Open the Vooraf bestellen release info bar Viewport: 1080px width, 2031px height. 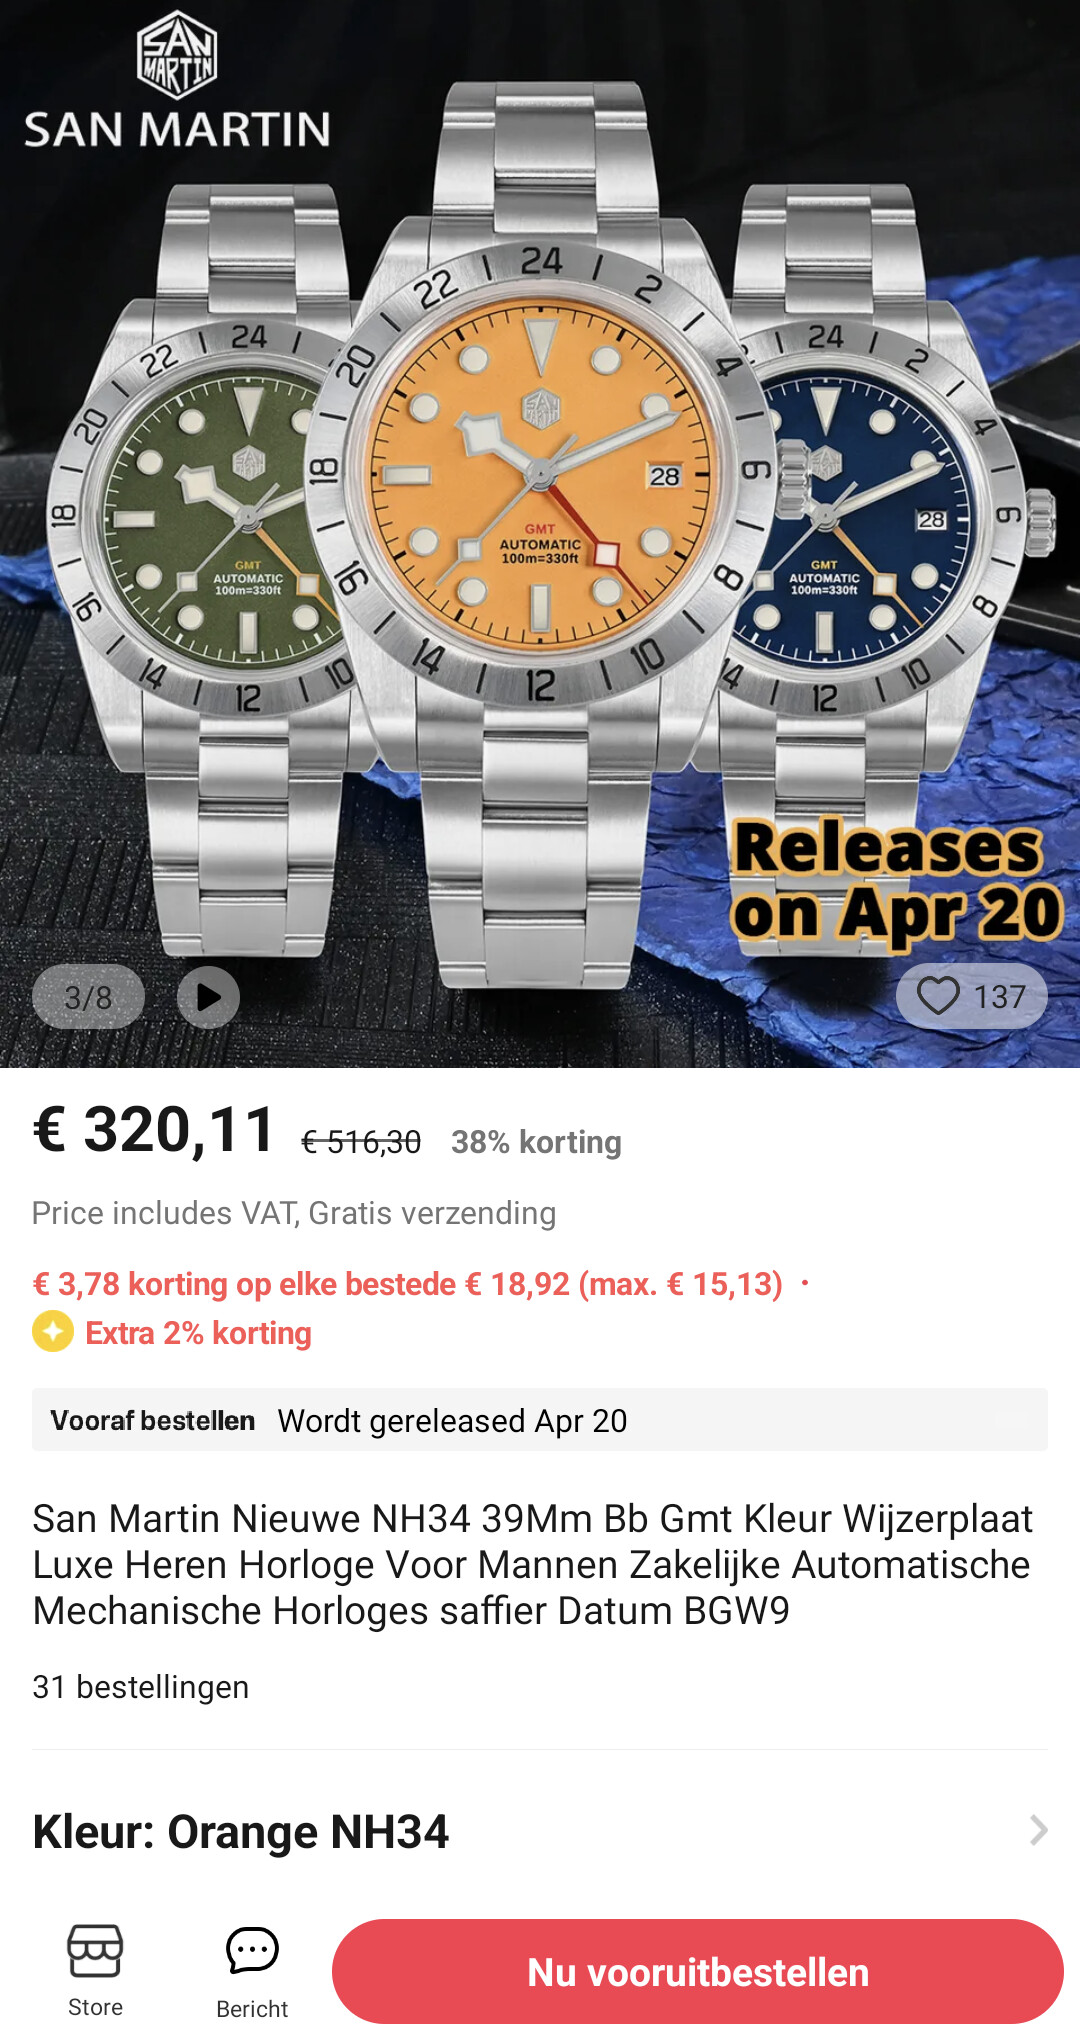click(540, 1419)
